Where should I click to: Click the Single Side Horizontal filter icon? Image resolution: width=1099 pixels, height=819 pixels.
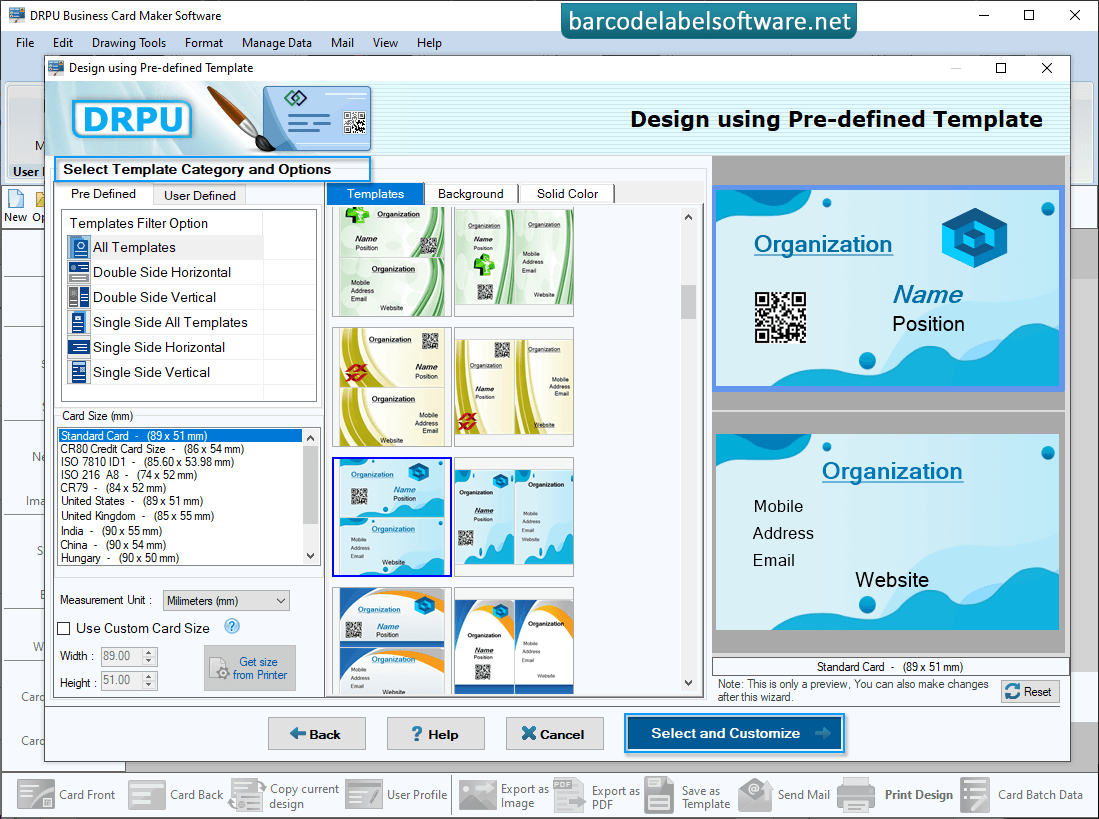(78, 347)
